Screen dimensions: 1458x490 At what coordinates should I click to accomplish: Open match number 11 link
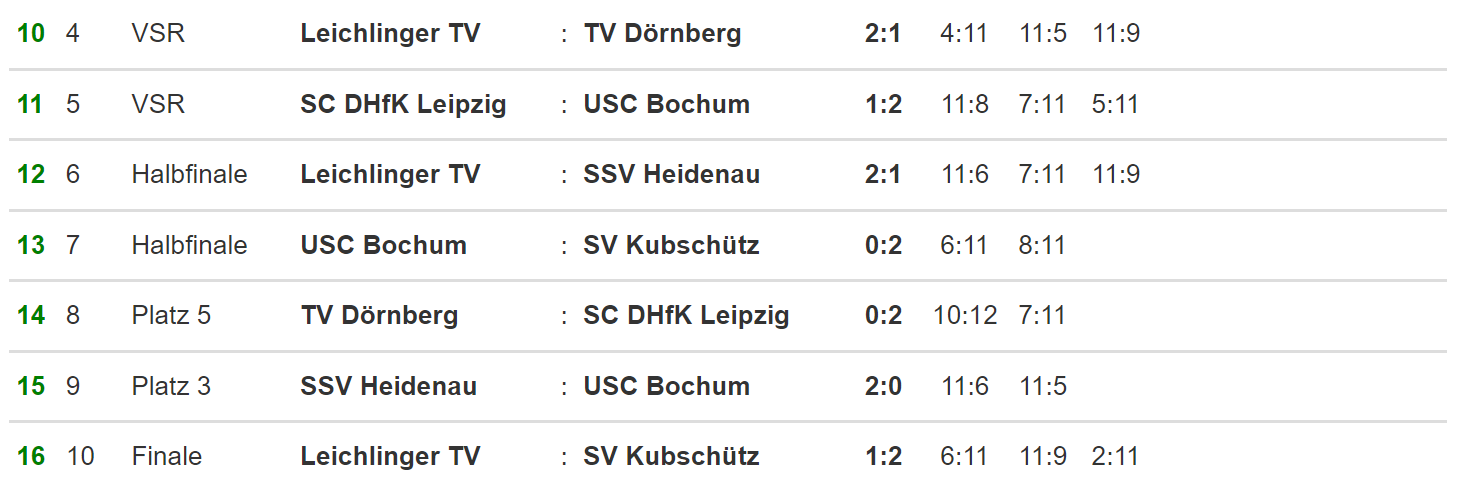[31, 104]
